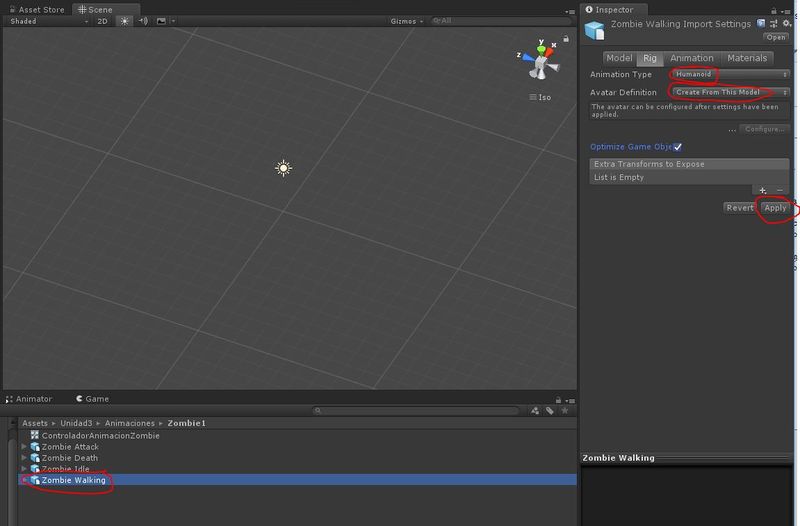Image resolution: width=800 pixels, height=526 pixels.
Task: Open Inspector gear settings menu
Action: click(787, 23)
